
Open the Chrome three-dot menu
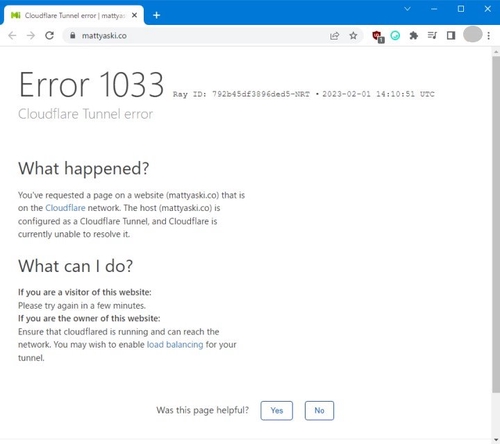[x=489, y=36]
